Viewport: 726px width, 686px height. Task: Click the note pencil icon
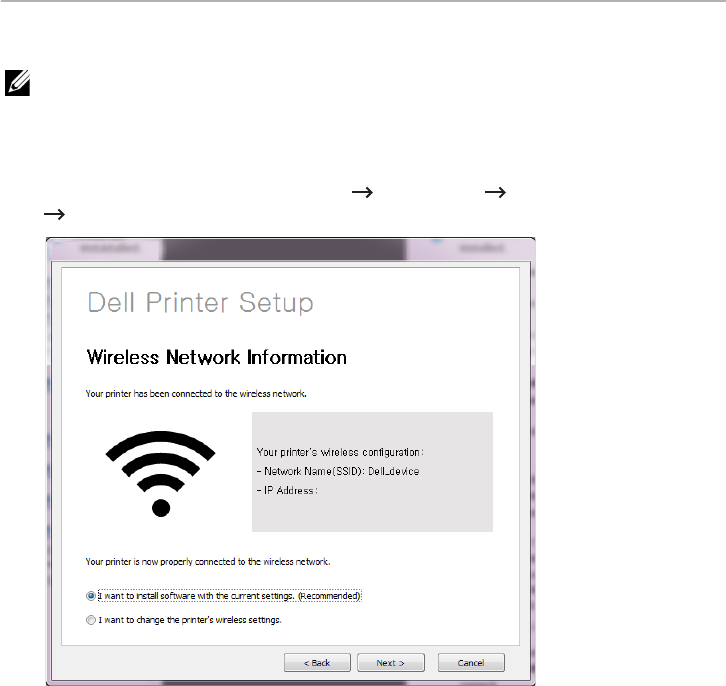coord(18,83)
